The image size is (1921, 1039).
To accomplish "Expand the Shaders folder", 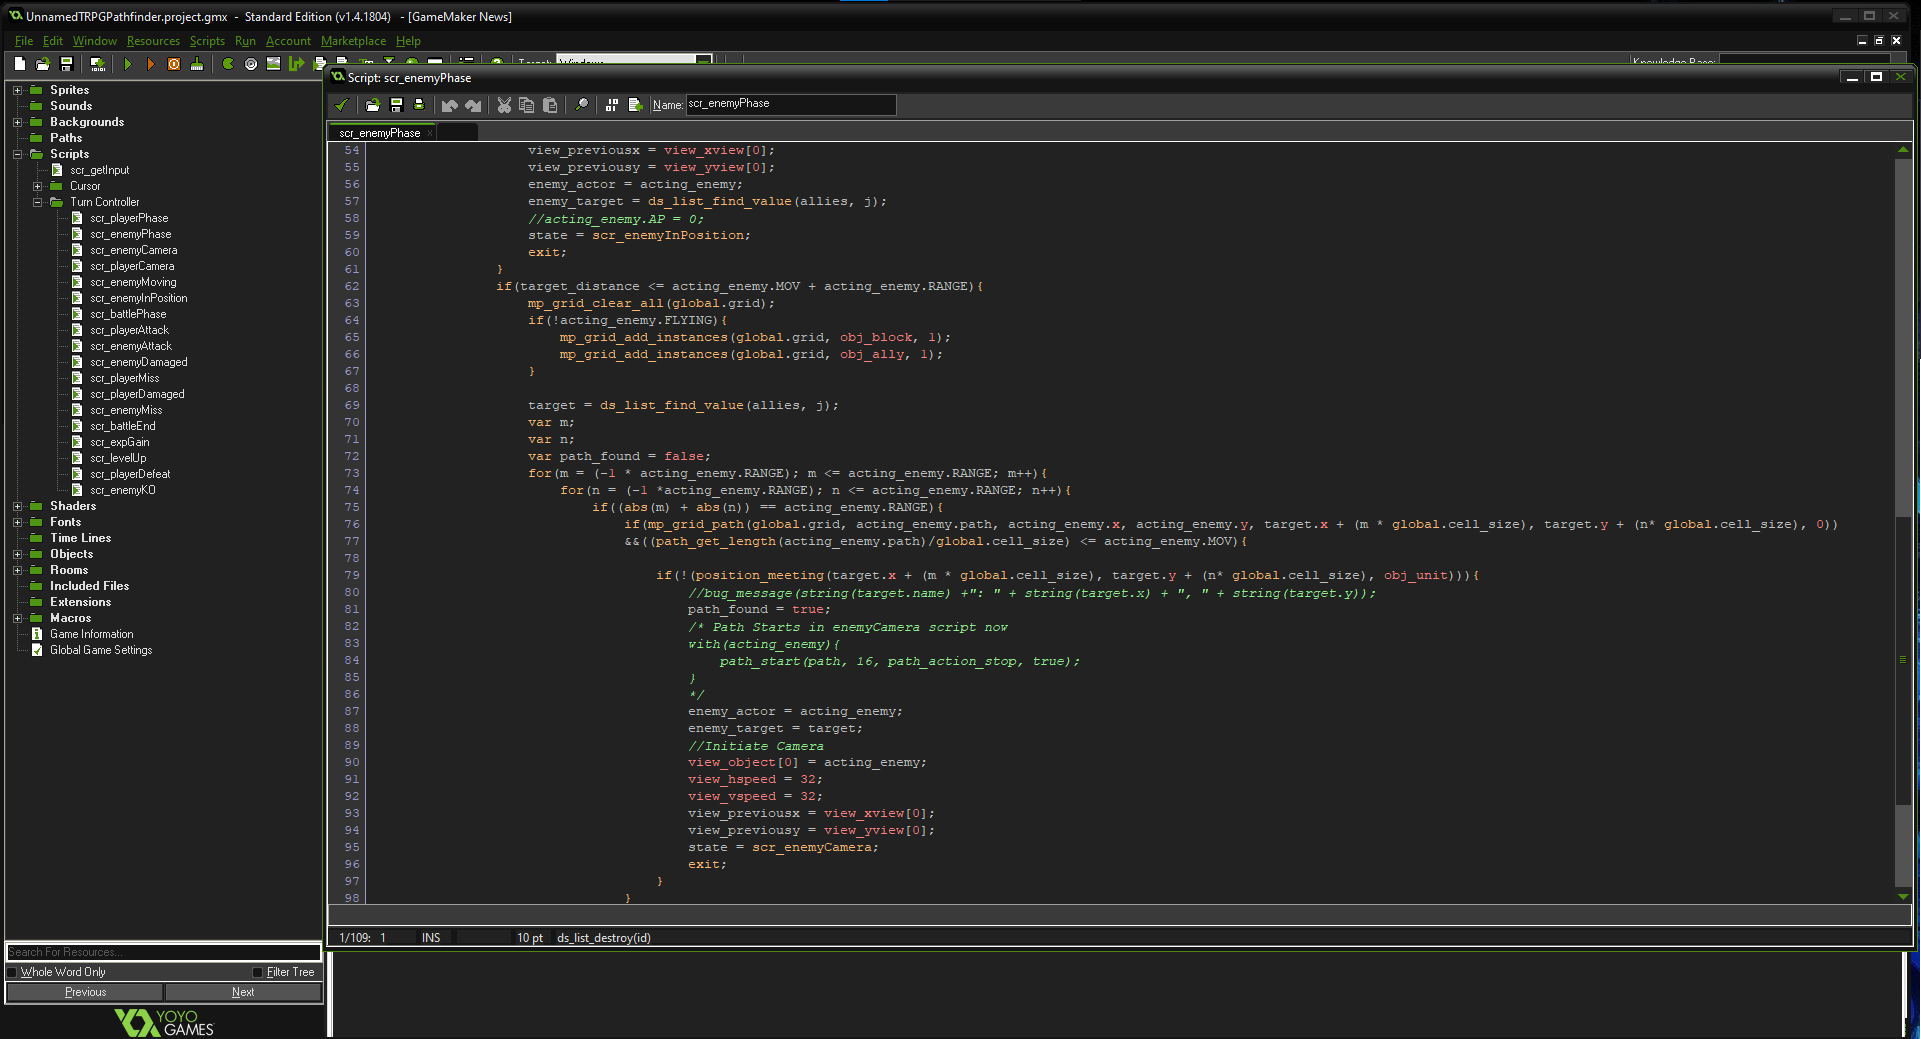I will [x=17, y=506].
